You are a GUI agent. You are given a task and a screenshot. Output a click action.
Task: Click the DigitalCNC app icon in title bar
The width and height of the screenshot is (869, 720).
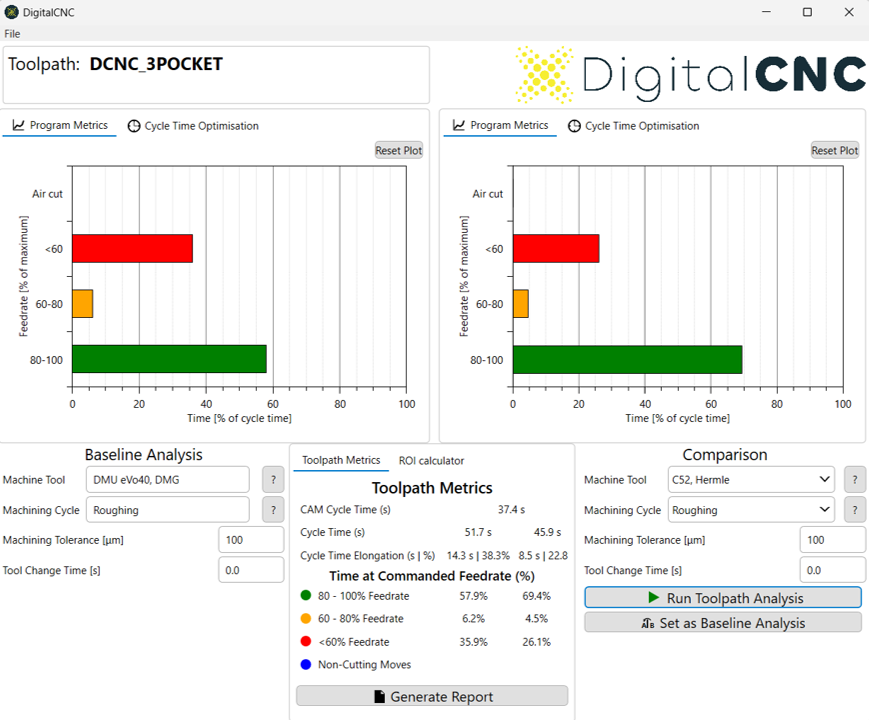coord(11,12)
